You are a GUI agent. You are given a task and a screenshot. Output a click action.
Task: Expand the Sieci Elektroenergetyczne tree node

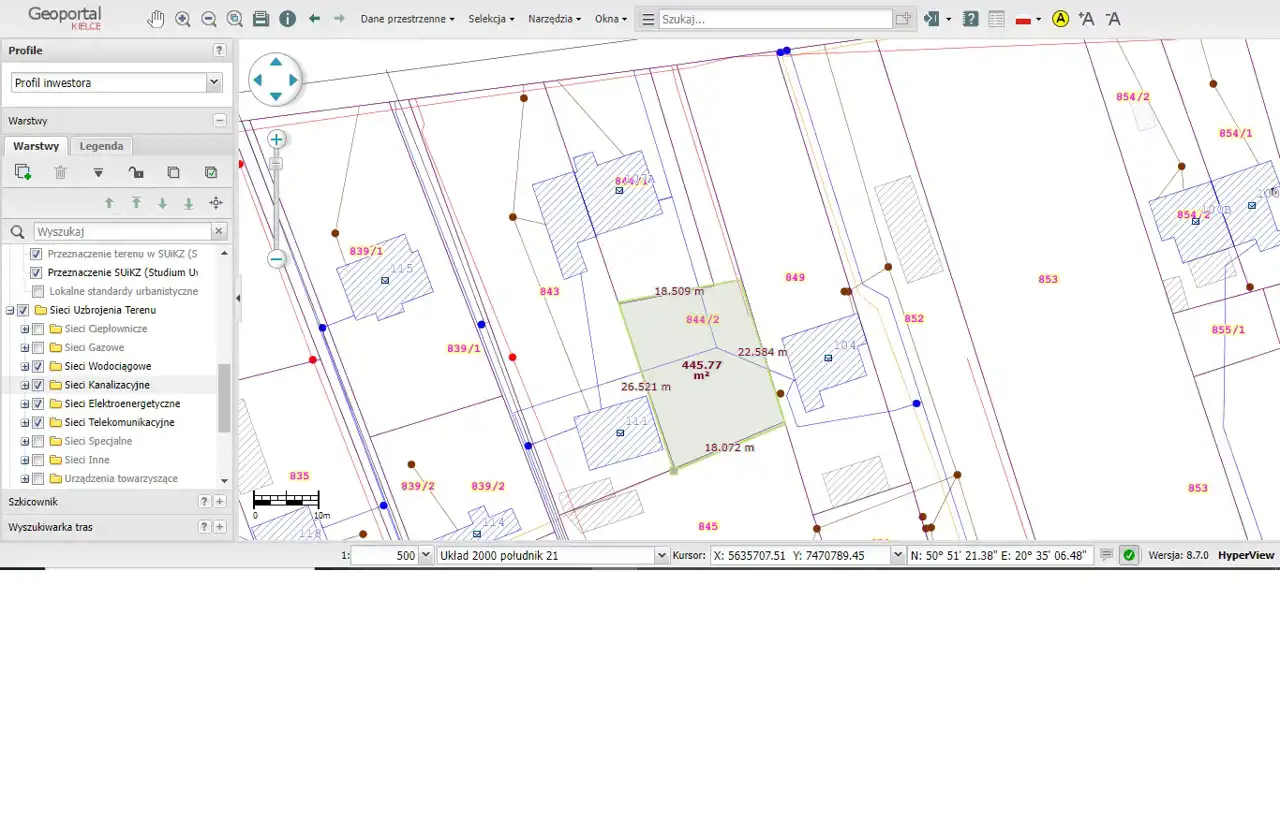click(25, 404)
